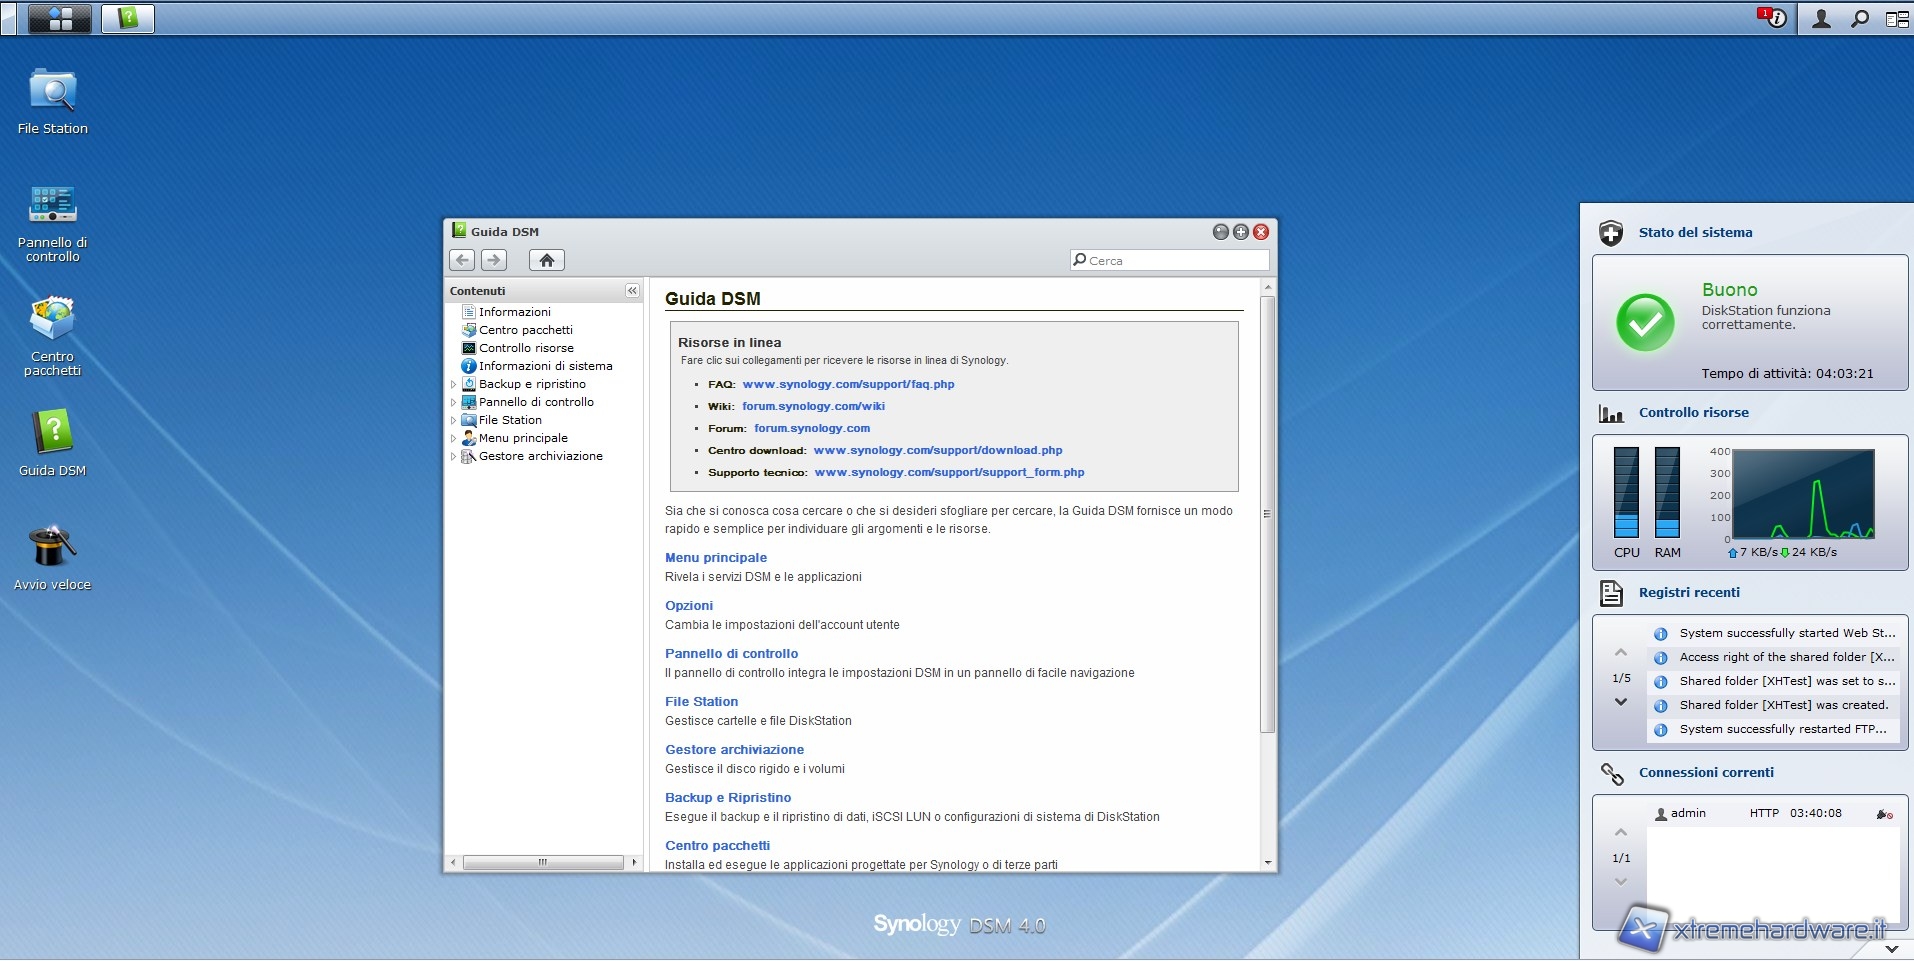Launch Centro pacchetti from desktop
Image resolution: width=1914 pixels, height=961 pixels.
[x=52, y=320]
